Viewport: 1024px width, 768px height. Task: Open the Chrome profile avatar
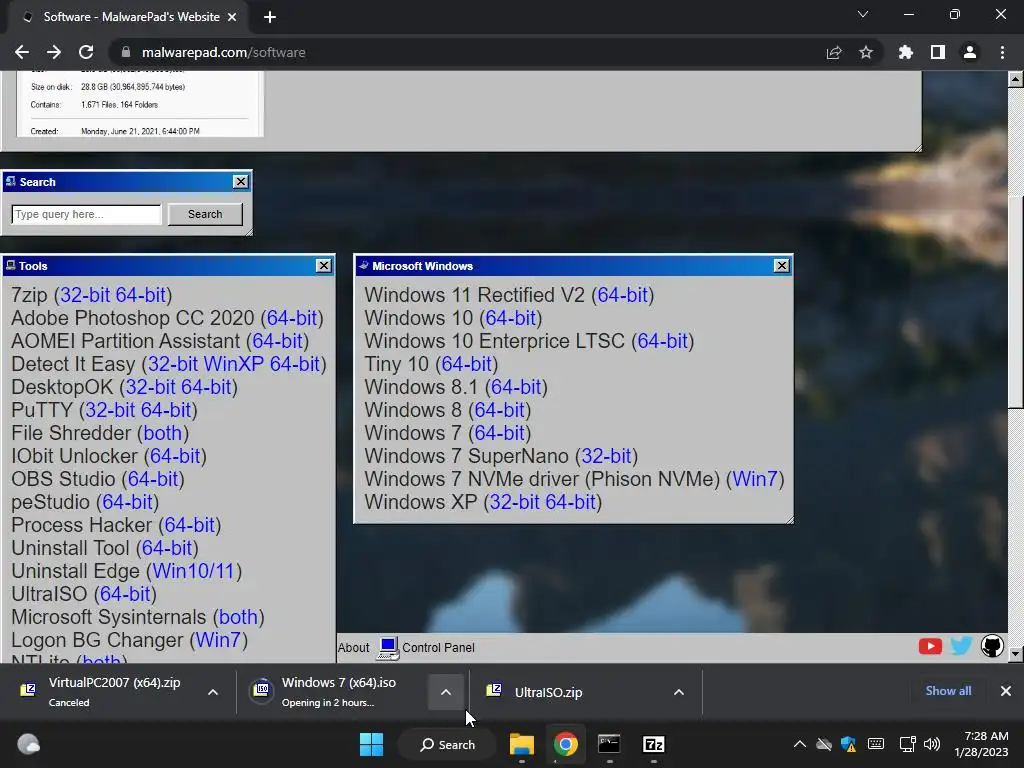970,52
